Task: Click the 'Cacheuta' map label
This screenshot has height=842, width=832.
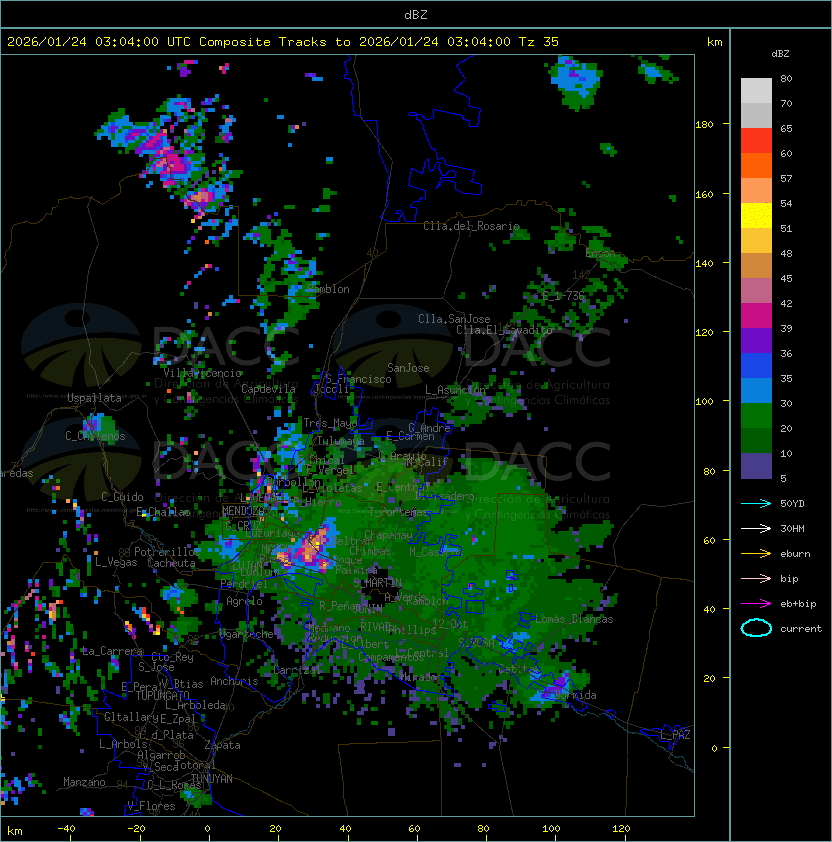Action: coord(171,563)
